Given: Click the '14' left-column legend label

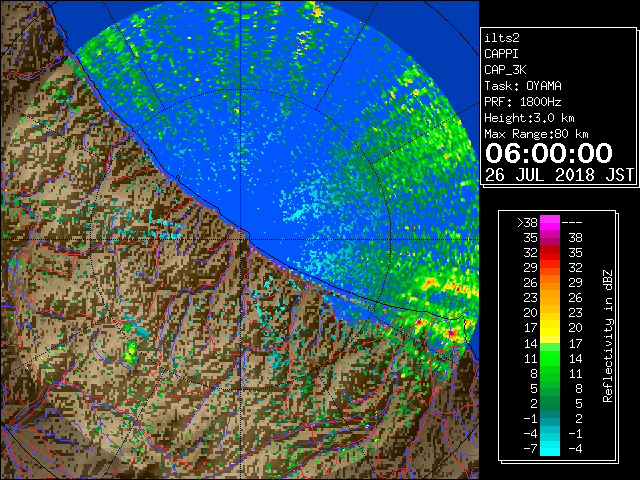Looking at the screenshot, I should (x=531, y=343).
